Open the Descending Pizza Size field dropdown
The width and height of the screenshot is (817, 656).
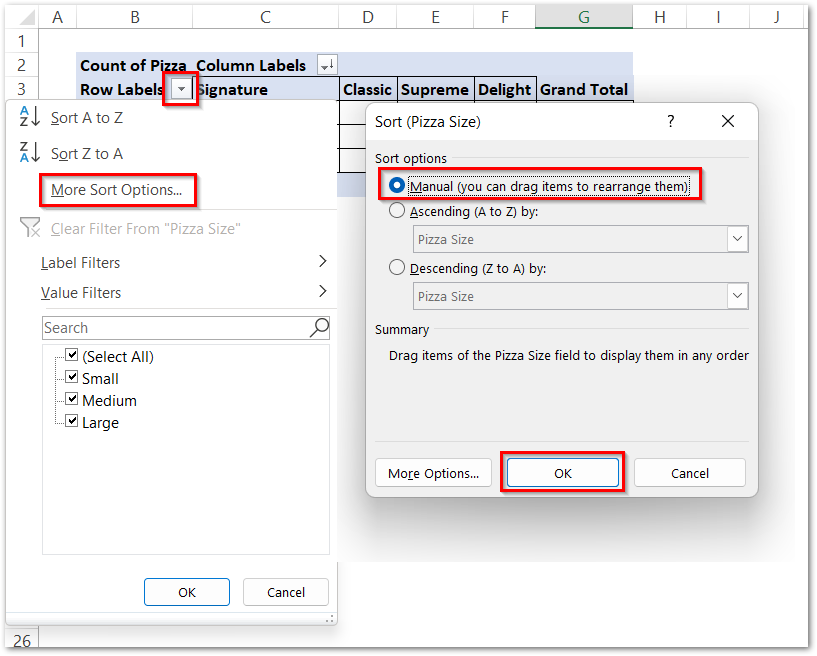pyautogui.click(x=737, y=296)
